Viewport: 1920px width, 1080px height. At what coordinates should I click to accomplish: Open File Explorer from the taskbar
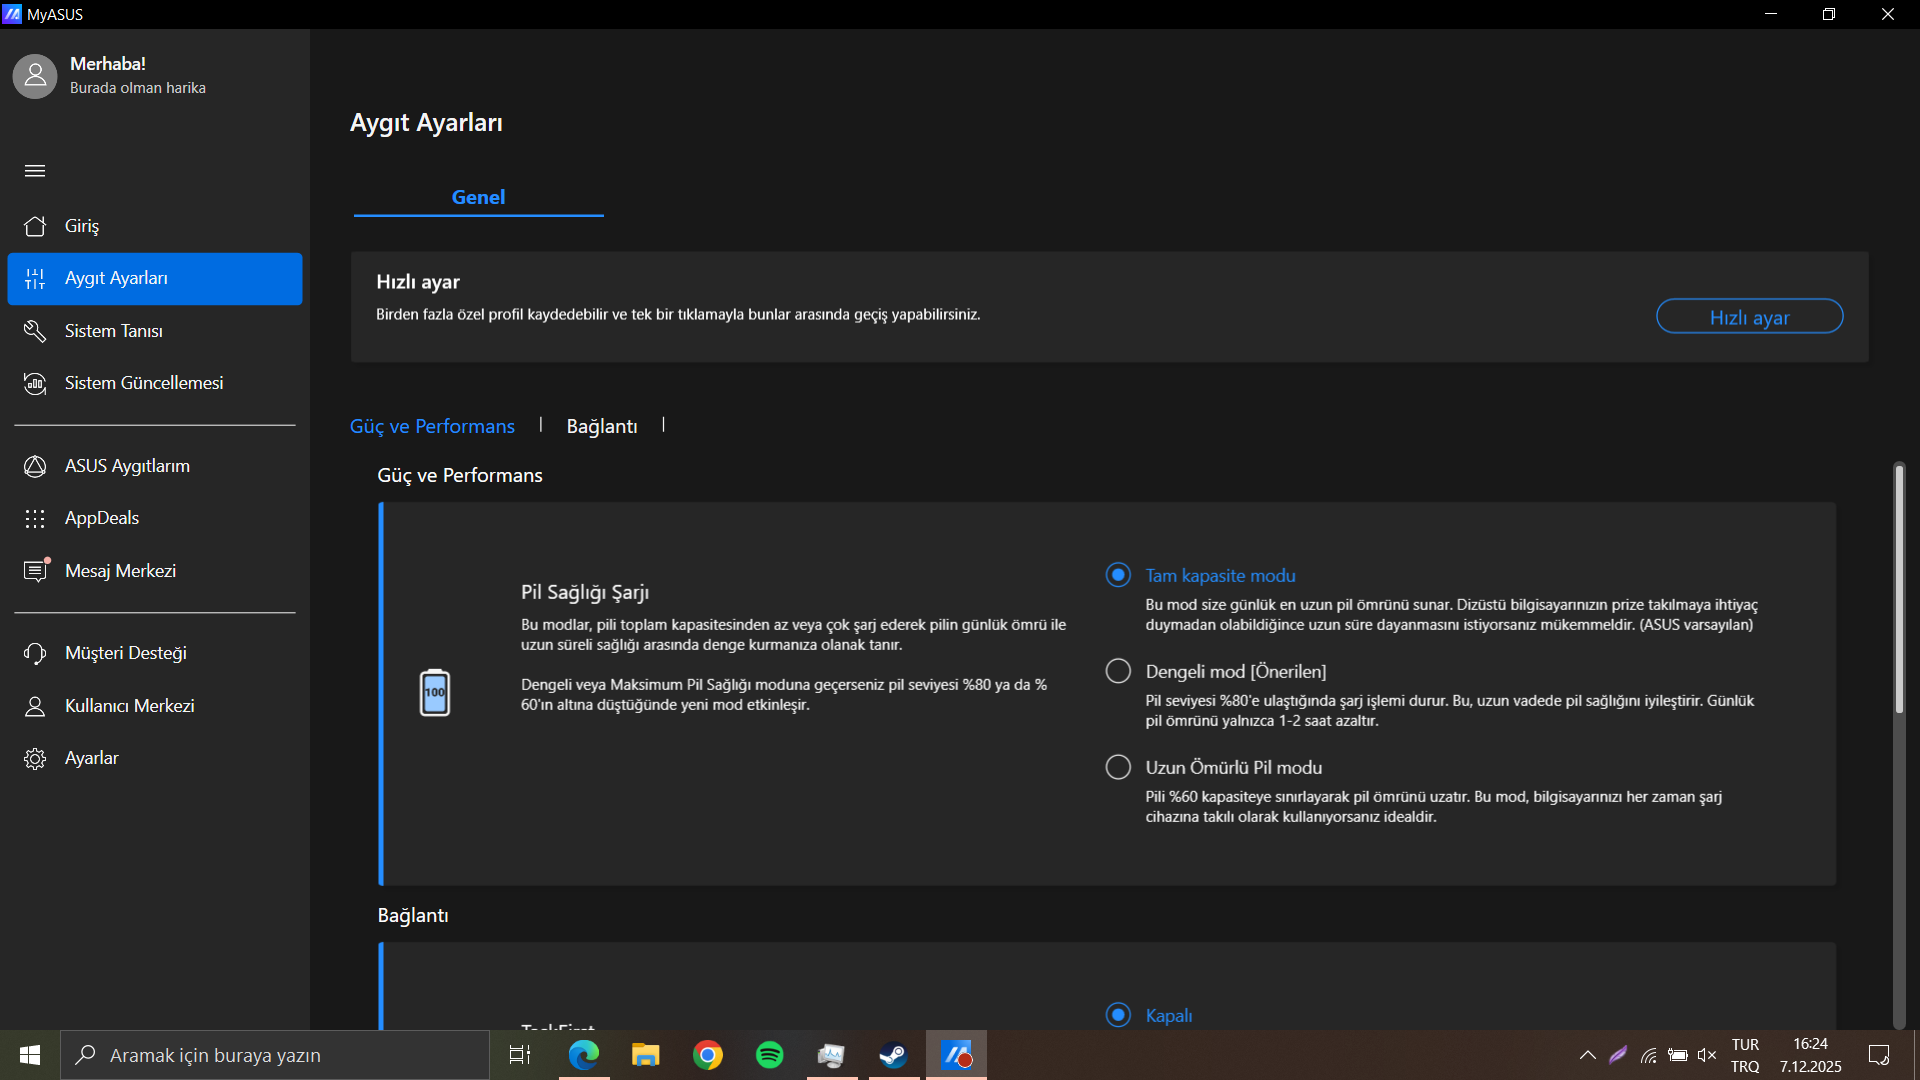(646, 1055)
